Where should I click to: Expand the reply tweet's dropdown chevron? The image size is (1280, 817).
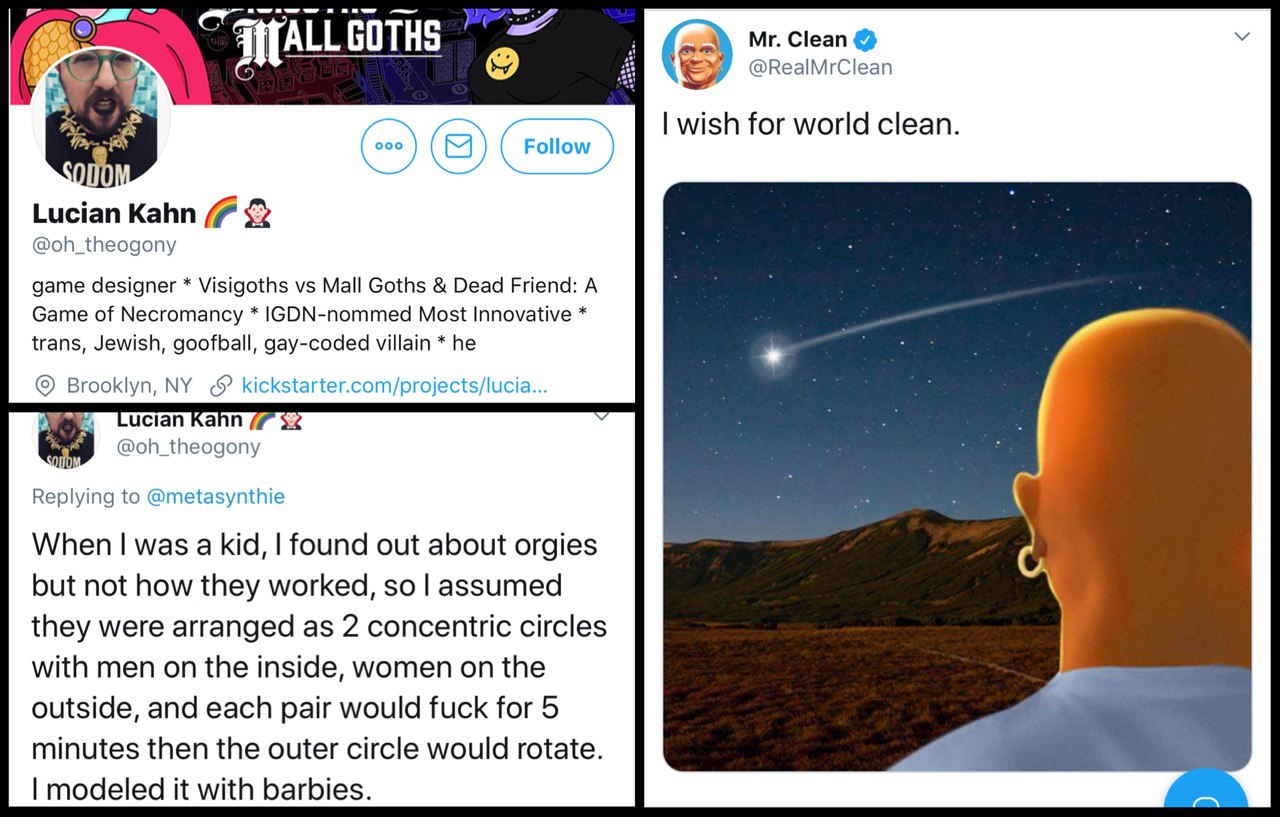pyautogui.click(x=602, y=417)
